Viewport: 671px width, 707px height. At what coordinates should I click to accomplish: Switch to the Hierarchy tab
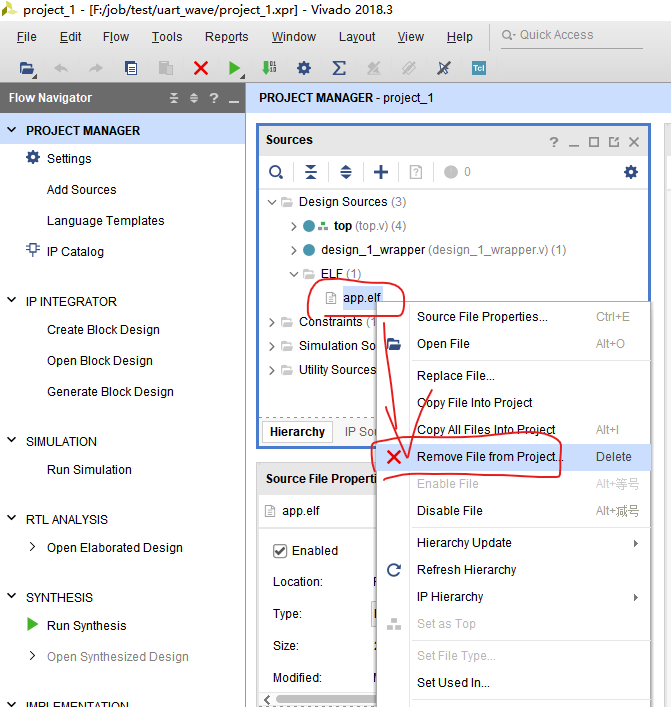pos(297,432)
